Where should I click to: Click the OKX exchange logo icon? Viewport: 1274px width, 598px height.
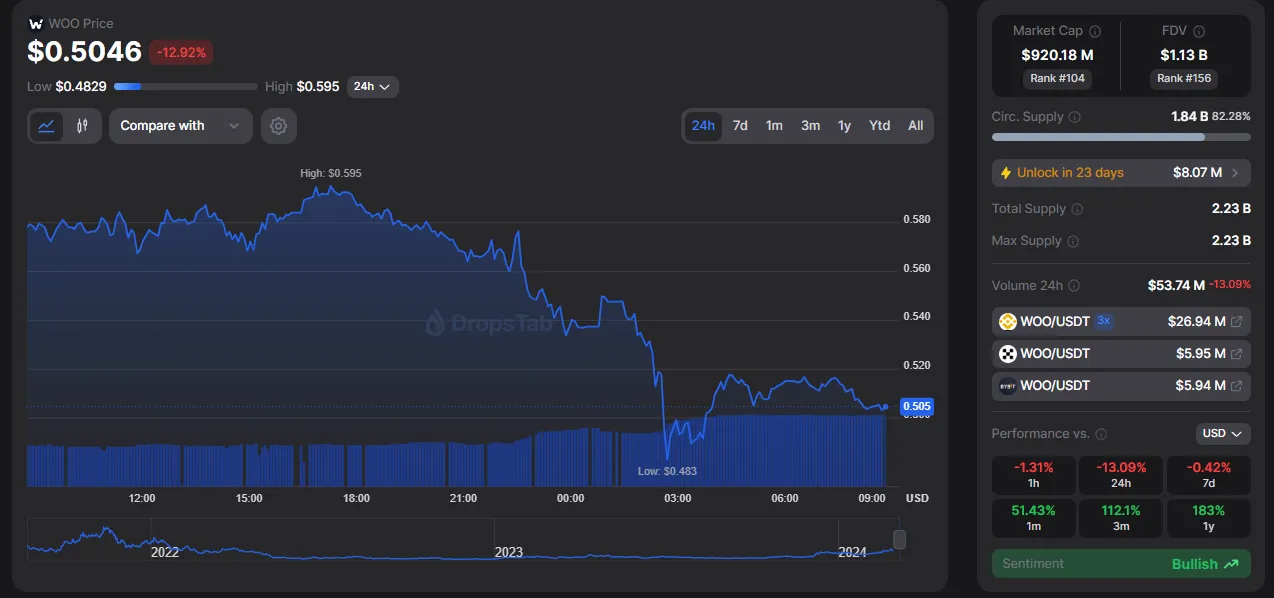tap(1008, 354)
